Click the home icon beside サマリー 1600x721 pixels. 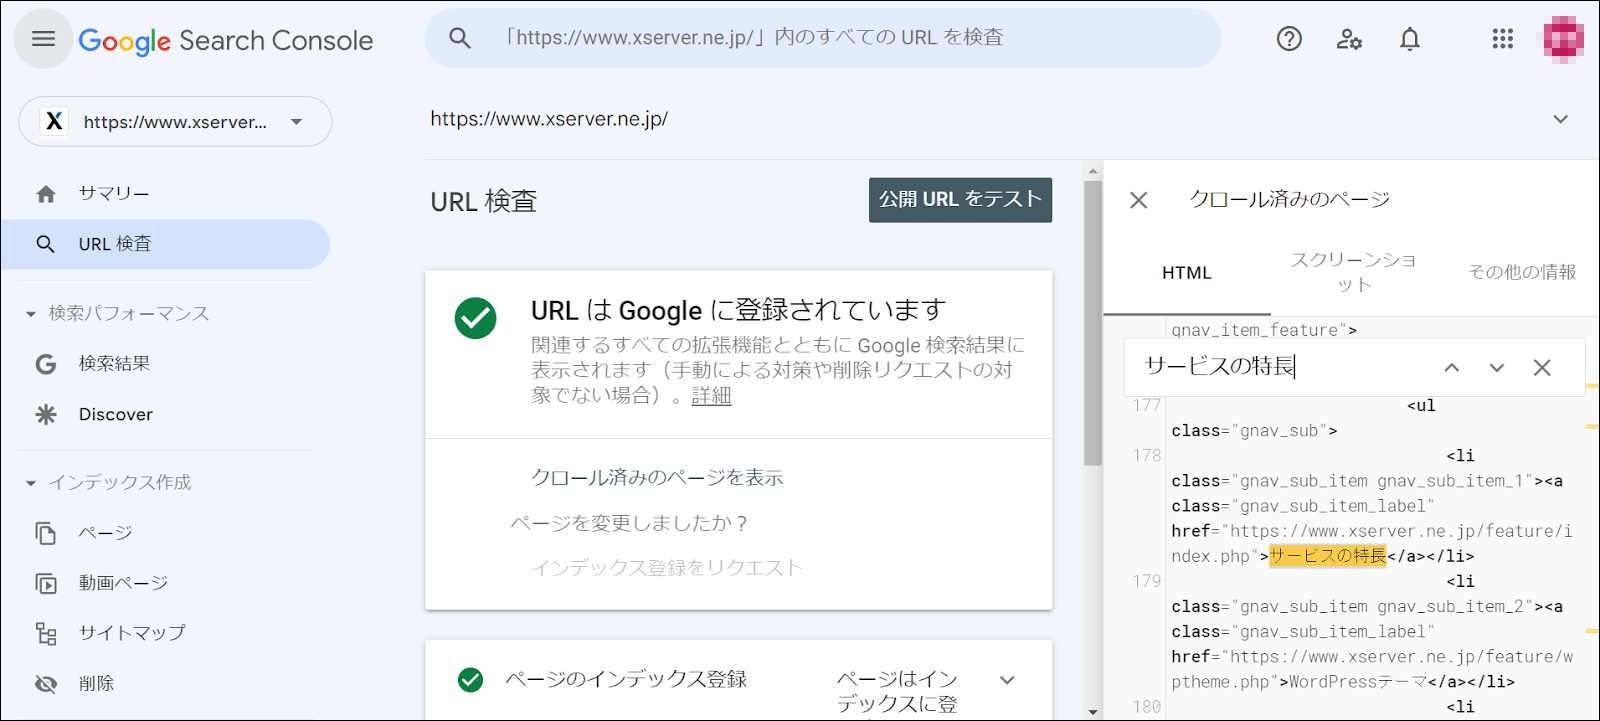pos(46,194)
